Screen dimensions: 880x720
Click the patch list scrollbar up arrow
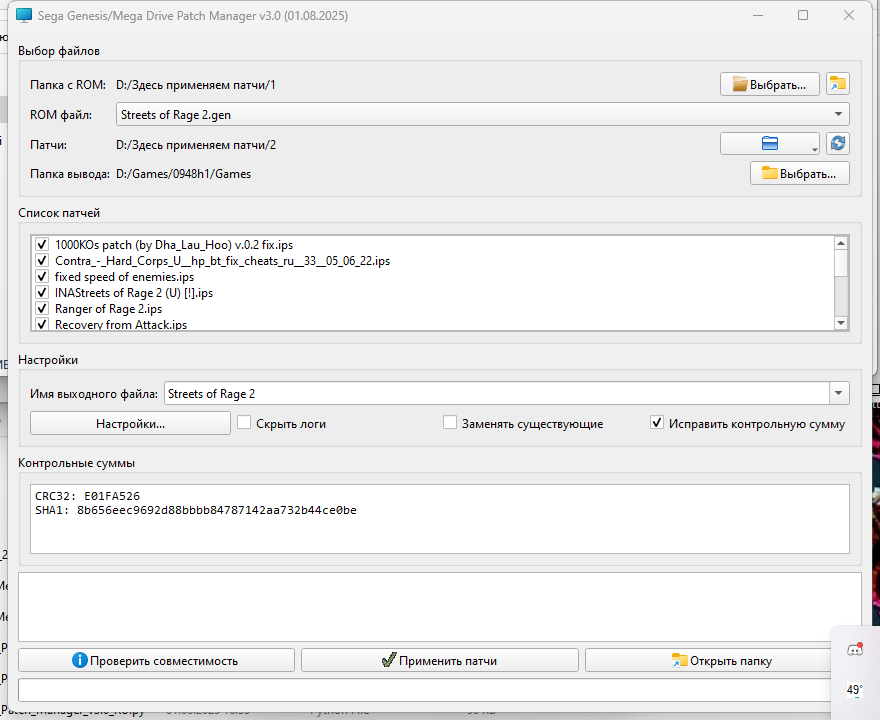[841, 243]
